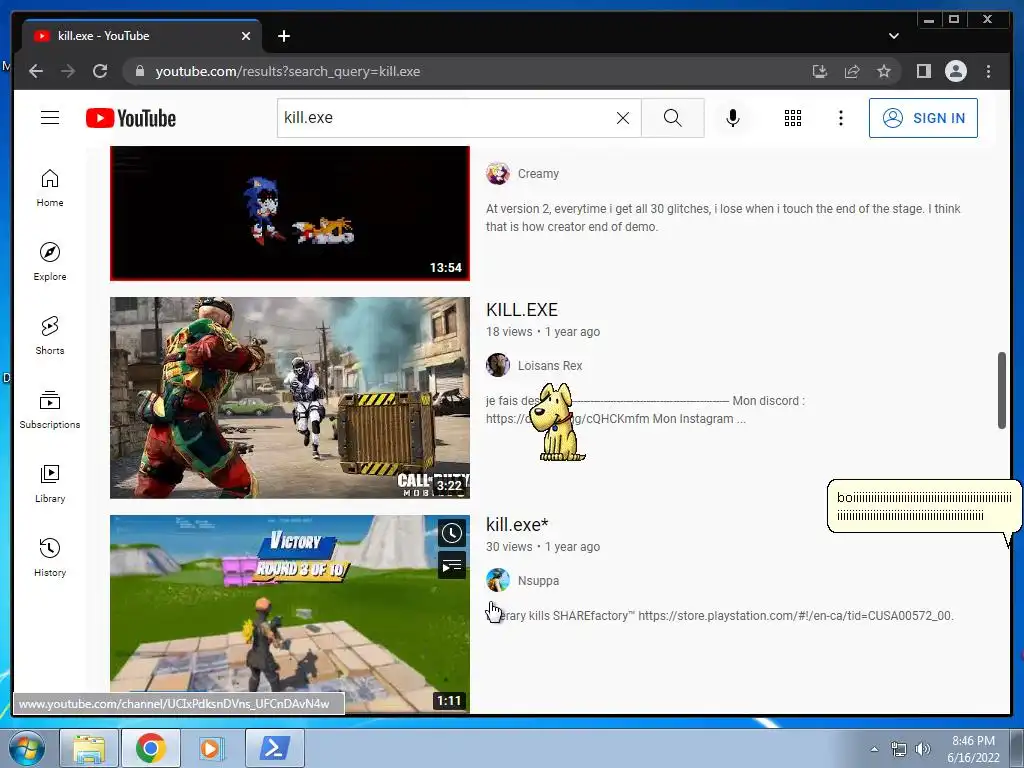Click the SIGN IN button
The height and width of the screenshot is (768, 1024).
pos(923,118)
